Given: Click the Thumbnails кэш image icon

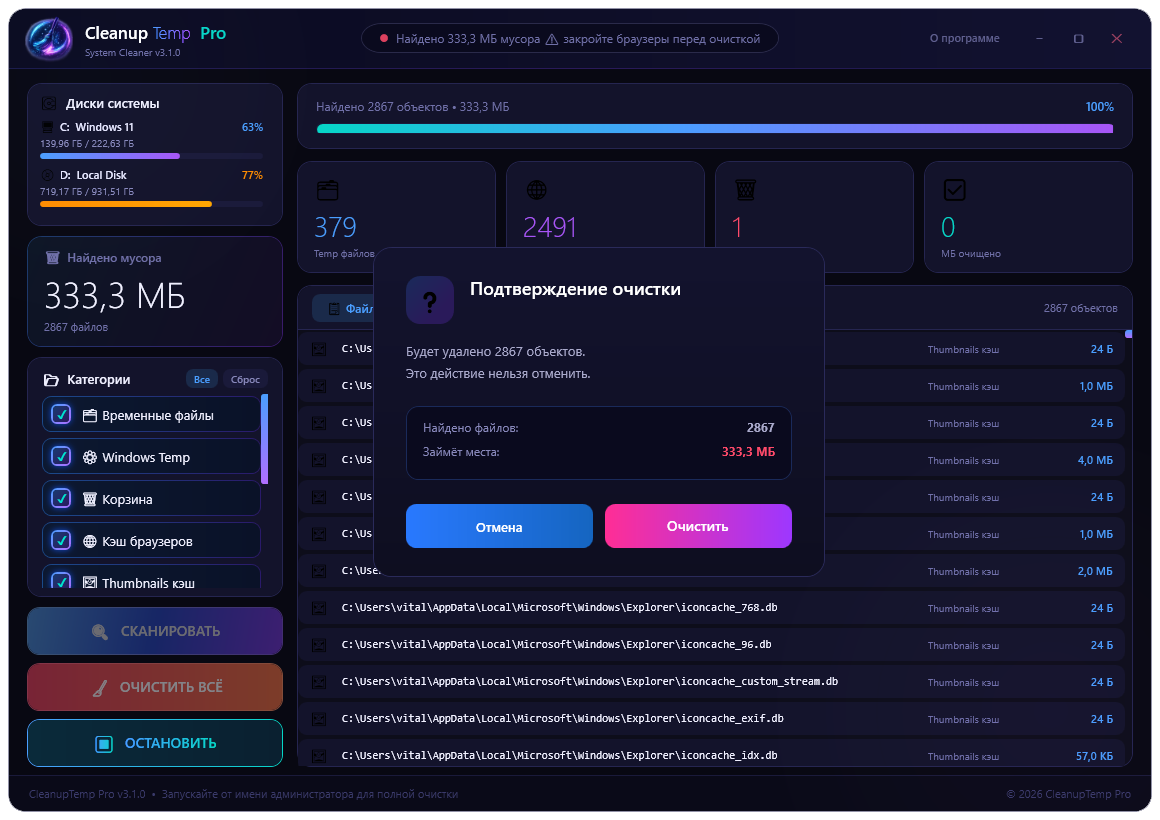Looking at the screenshot, I should [x=90, y=583].
